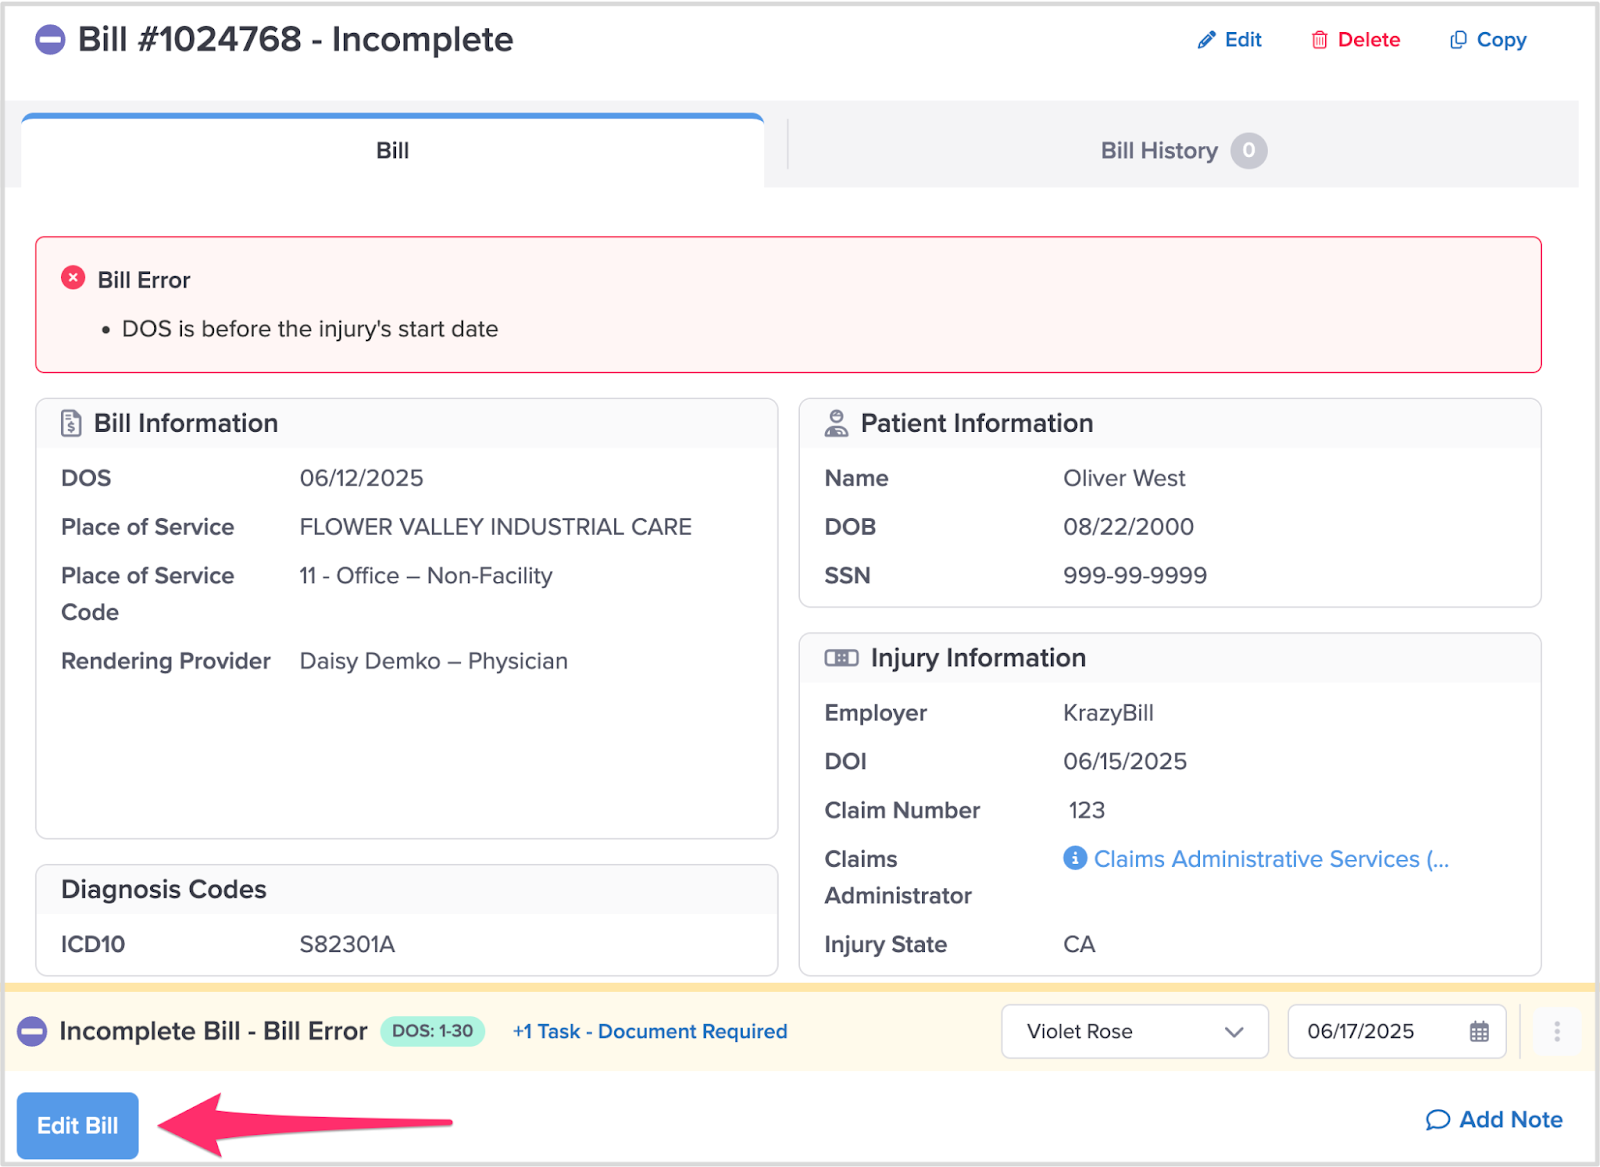Click the Patient Information person icon
Viewport: 1600px width, 1167px height.
click(x=836, y=423)
